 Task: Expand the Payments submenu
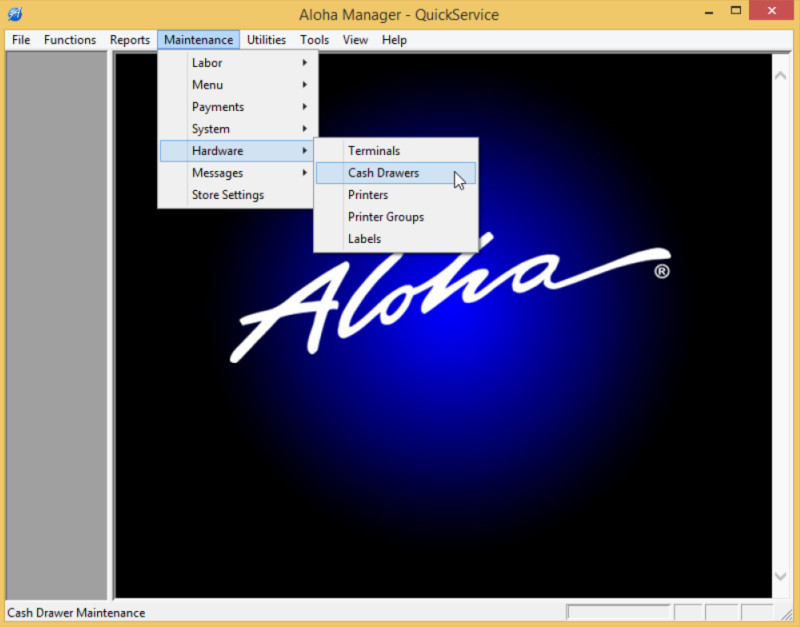(x=237, y=107)
